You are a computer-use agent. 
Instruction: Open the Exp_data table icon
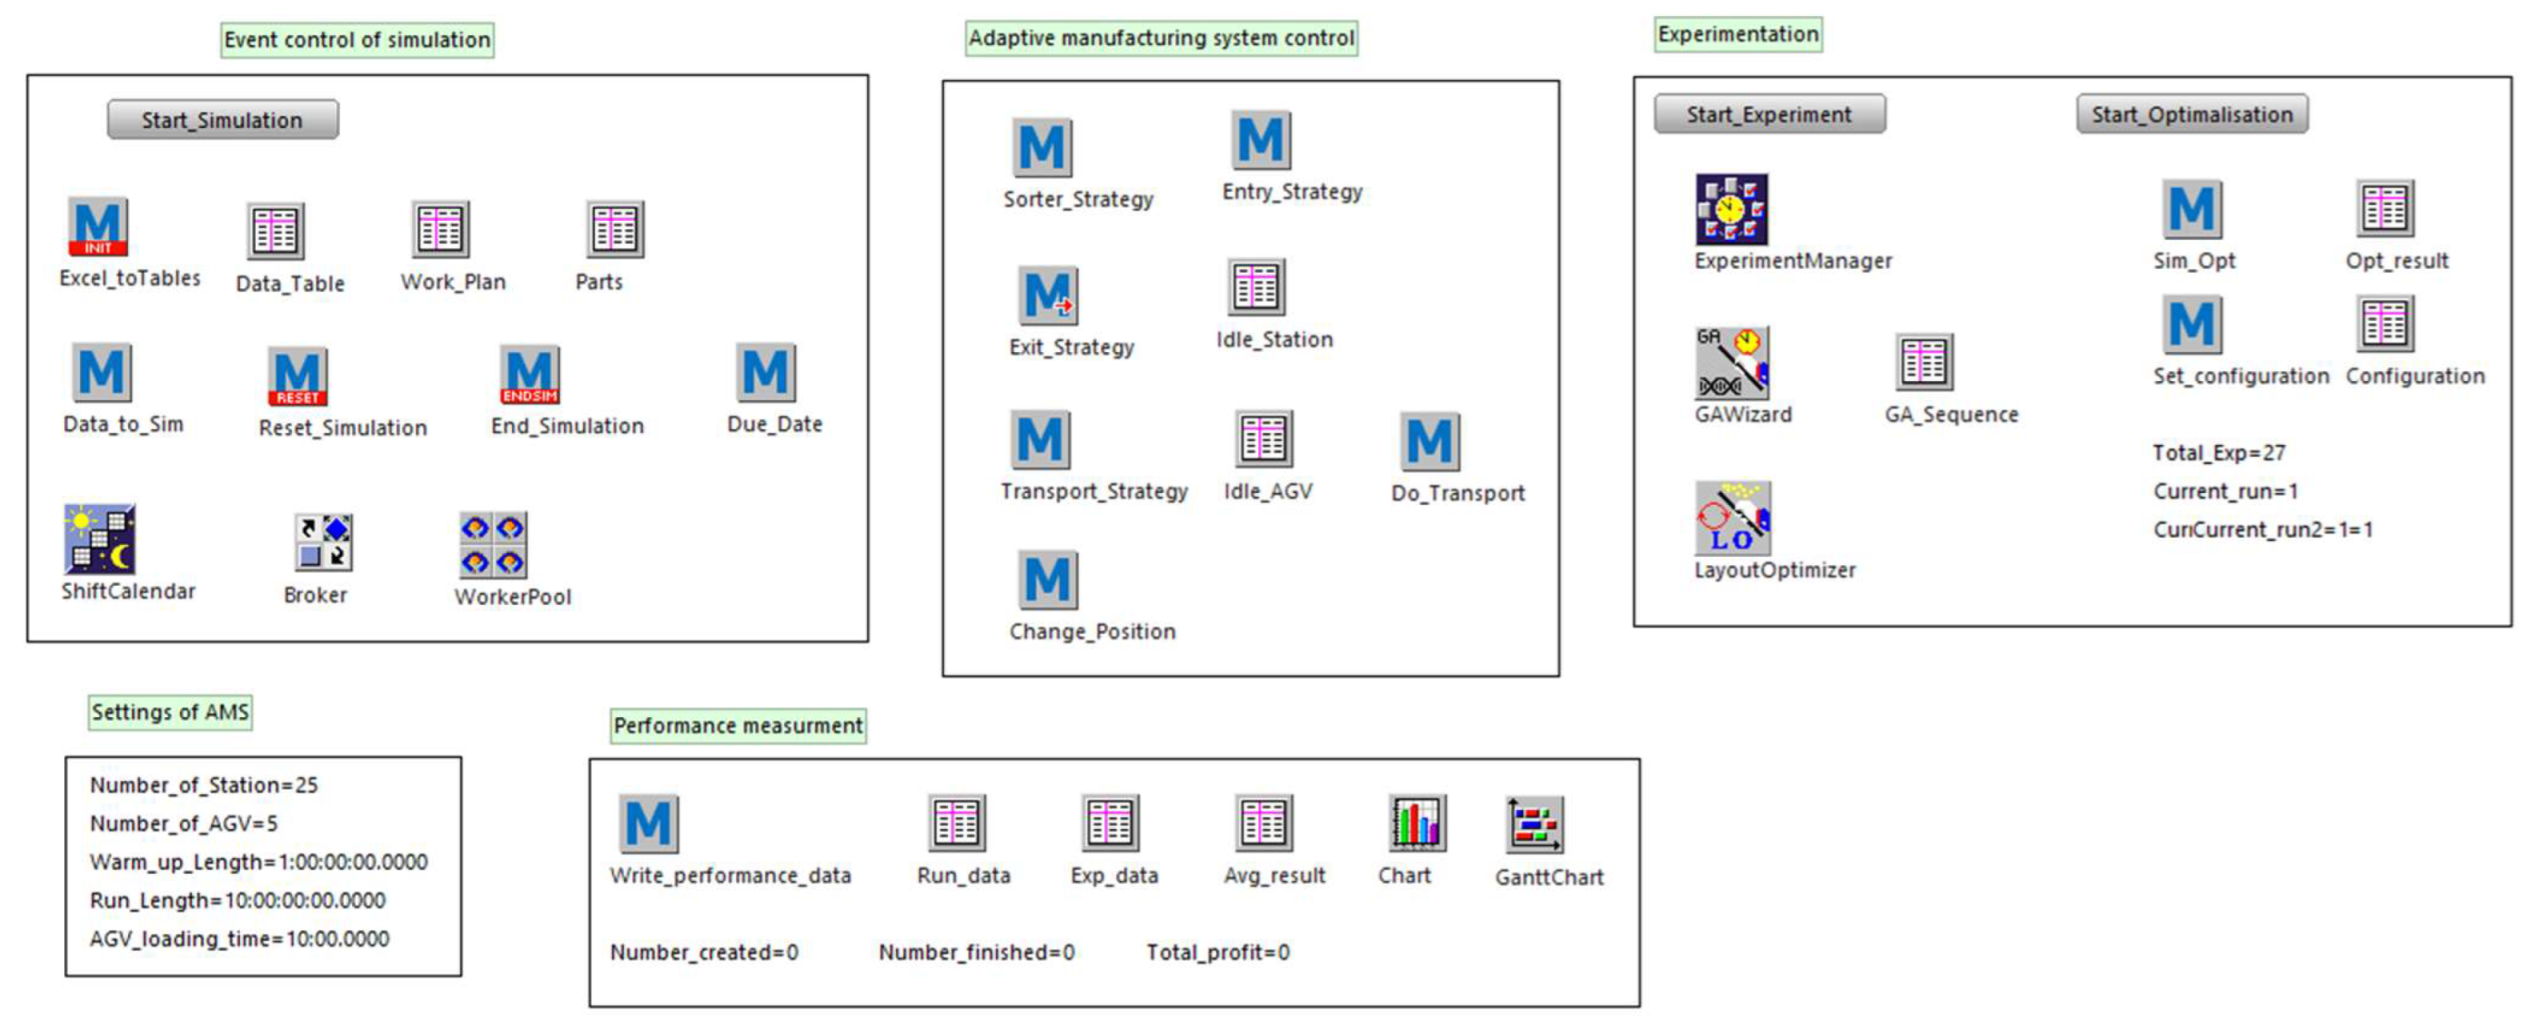point(1110,823)
